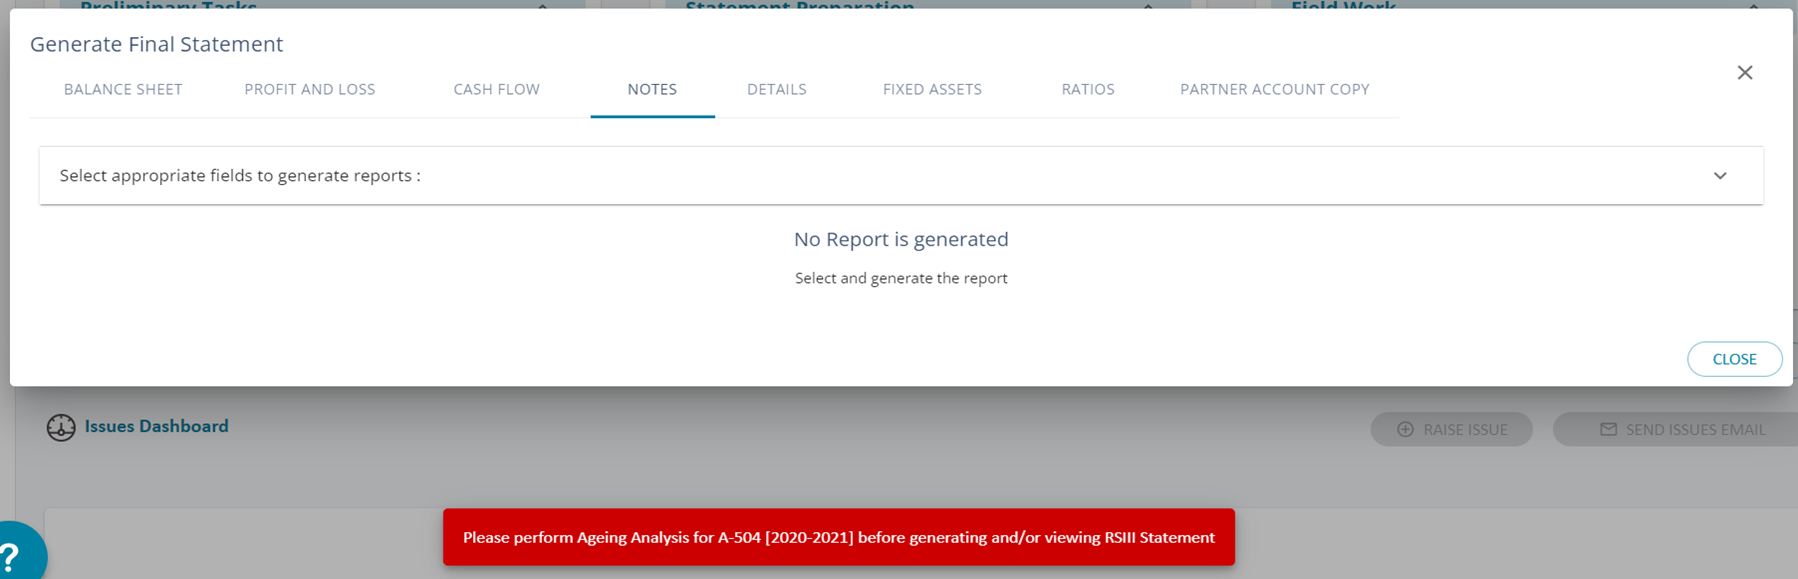Click the Raise Issue button
1798x579 pixels.
click(1451, 429)
